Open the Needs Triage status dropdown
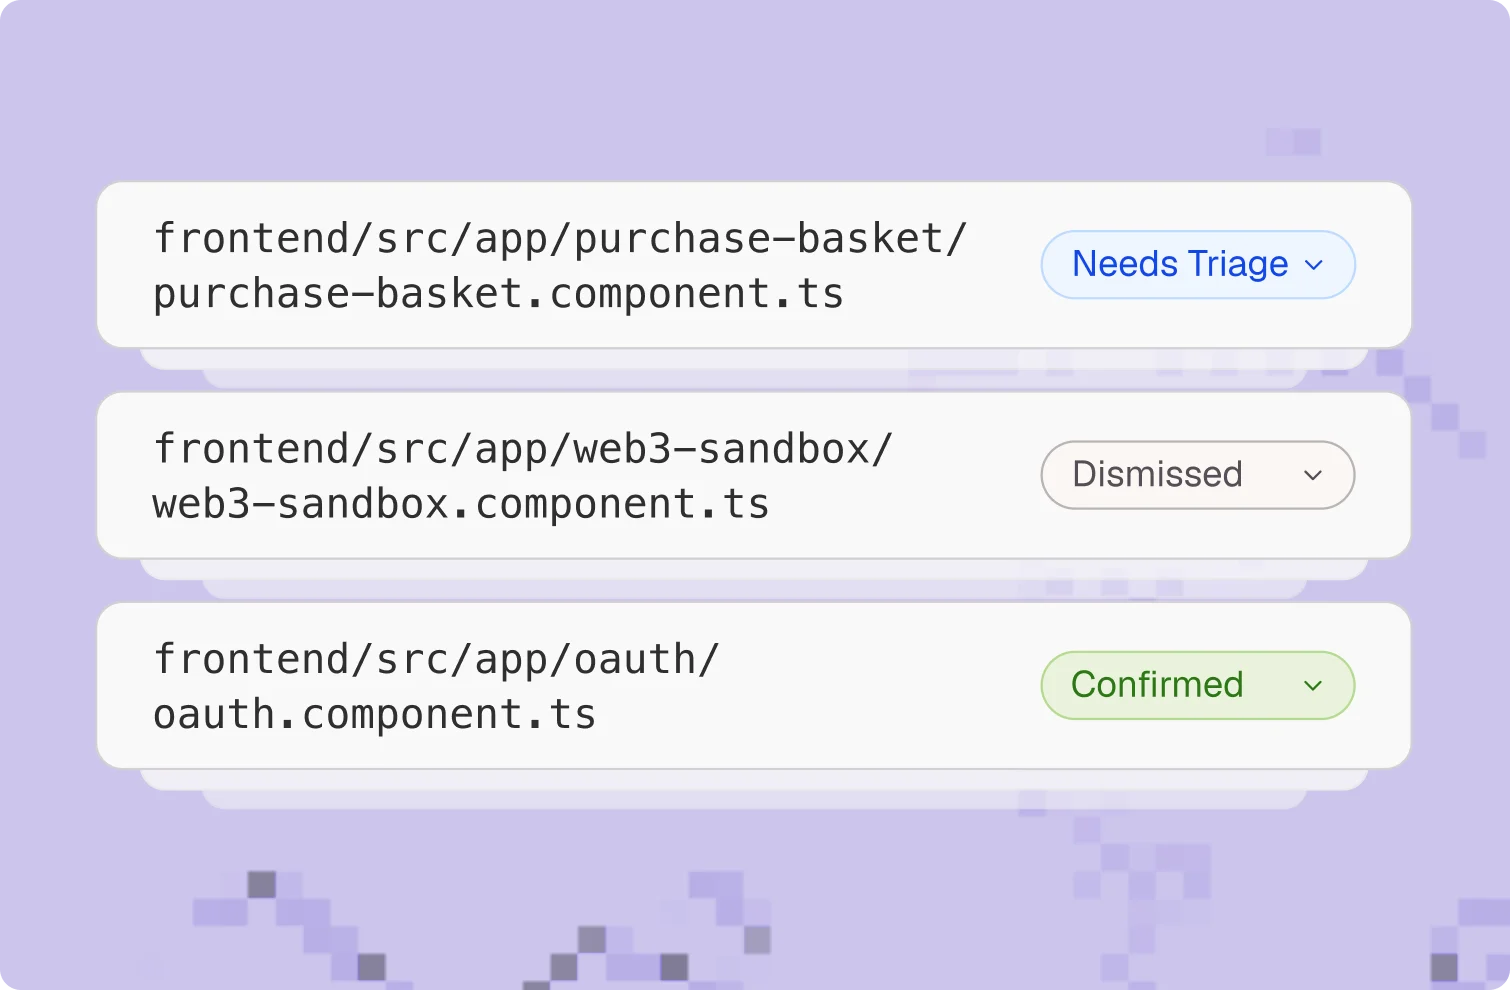 1198,265
